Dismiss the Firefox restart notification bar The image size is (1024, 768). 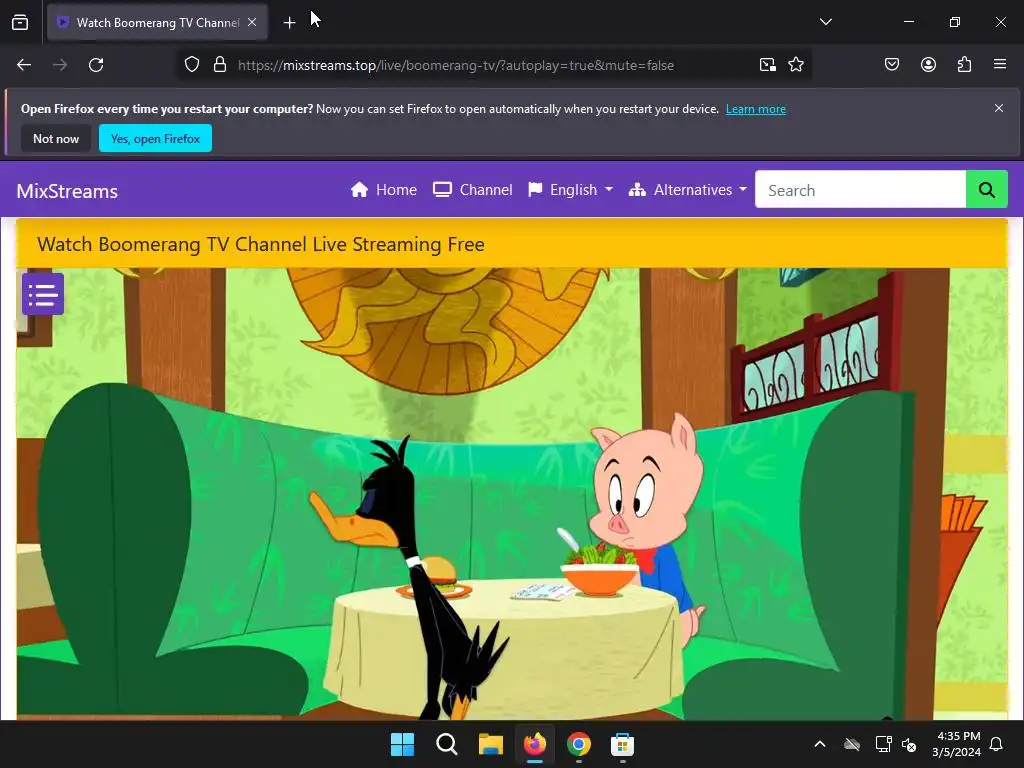click(999, 108)
